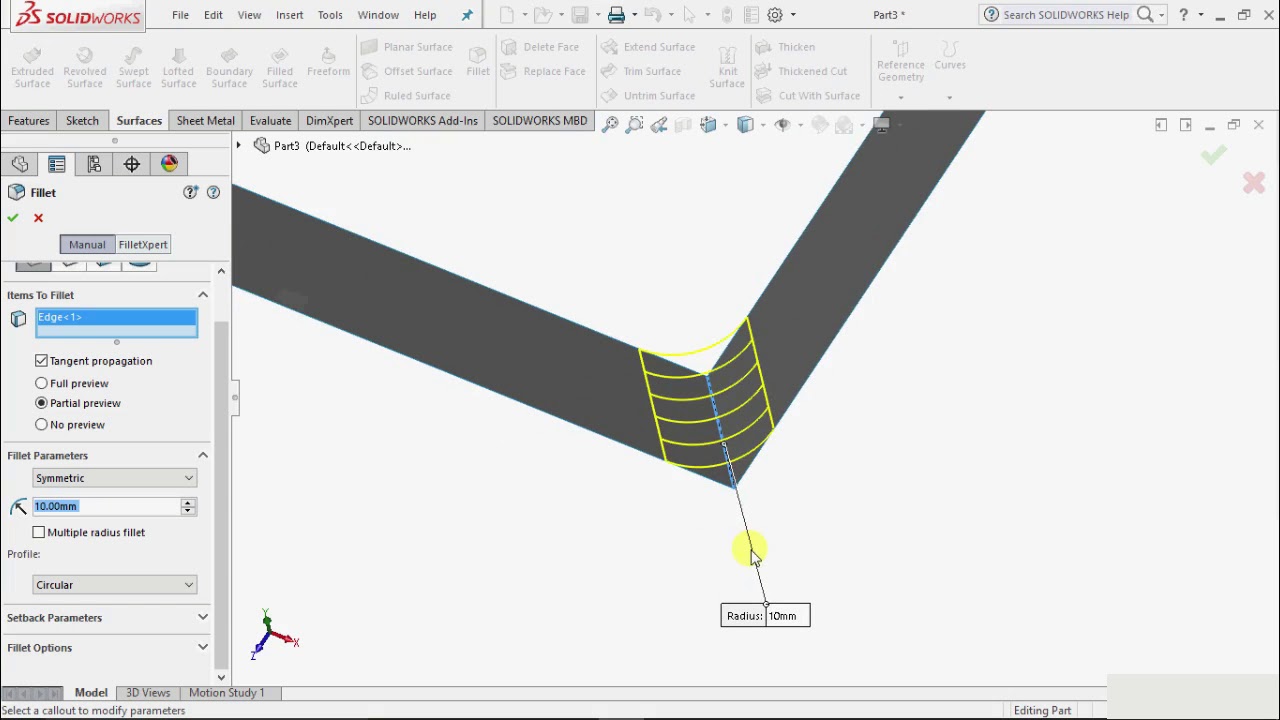The height and width of the screenshot is (720, 1280).
Task: Expand the Setback Parameters section
Action: (203, 617)
